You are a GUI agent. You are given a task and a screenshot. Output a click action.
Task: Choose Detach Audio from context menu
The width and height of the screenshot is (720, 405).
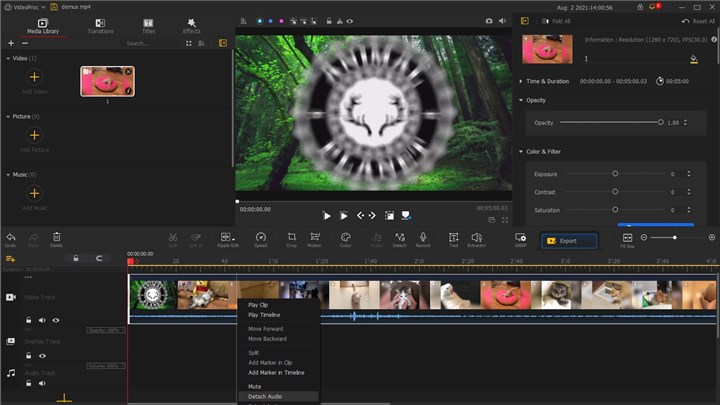coord(265,397)
